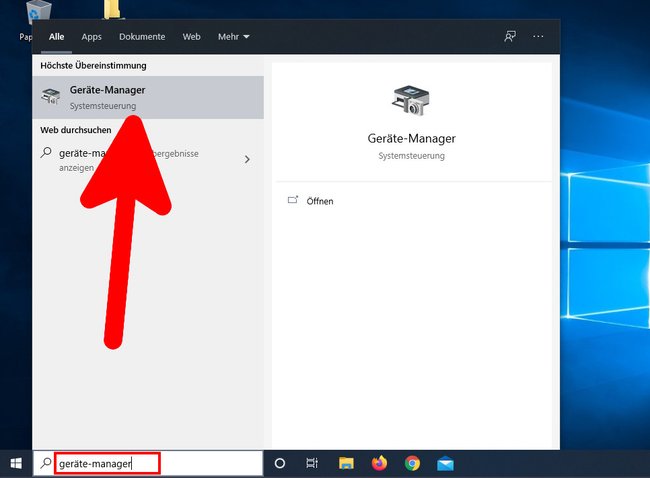The height and width of the screenshot is (478, 650).
Task: Switch to the Web tab
Action: (x=192, y=37)
